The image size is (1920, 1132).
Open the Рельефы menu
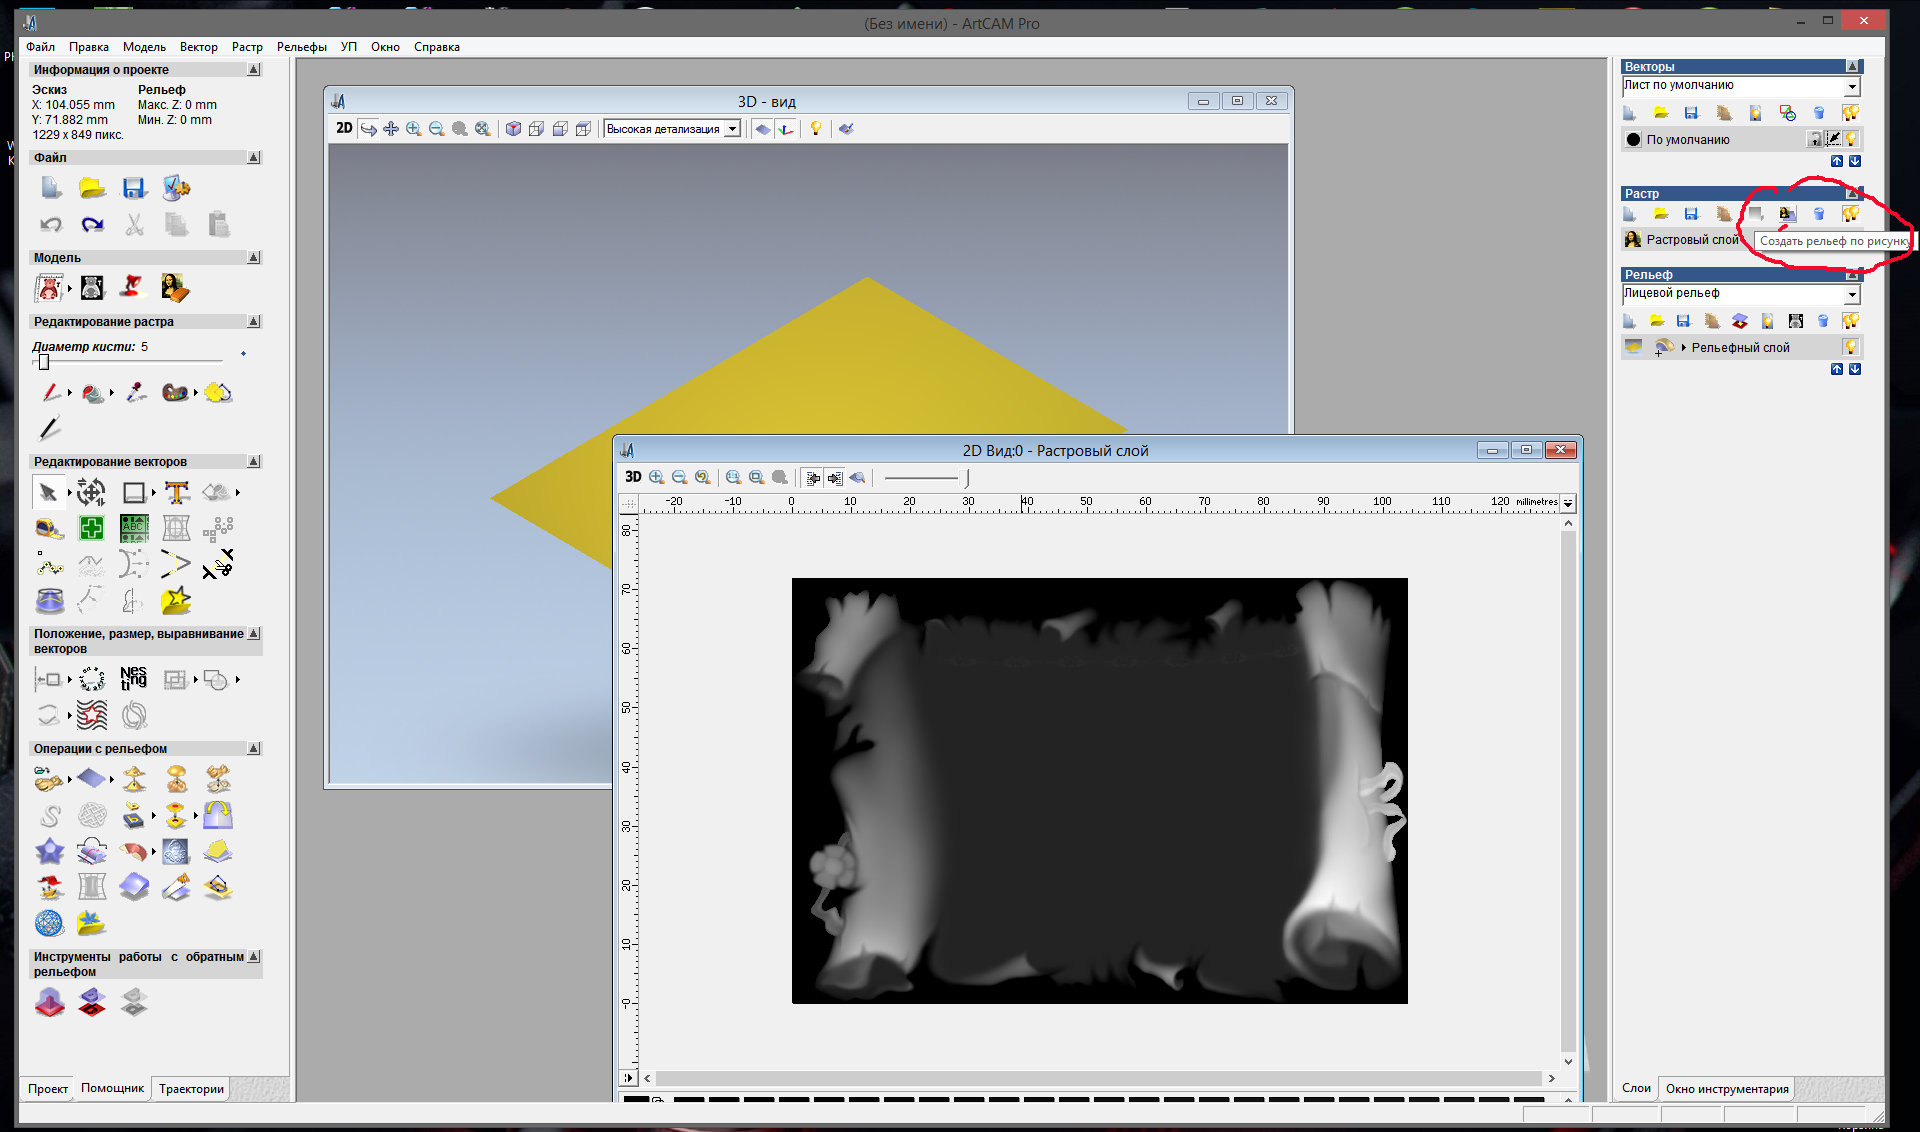pos(301,47)
